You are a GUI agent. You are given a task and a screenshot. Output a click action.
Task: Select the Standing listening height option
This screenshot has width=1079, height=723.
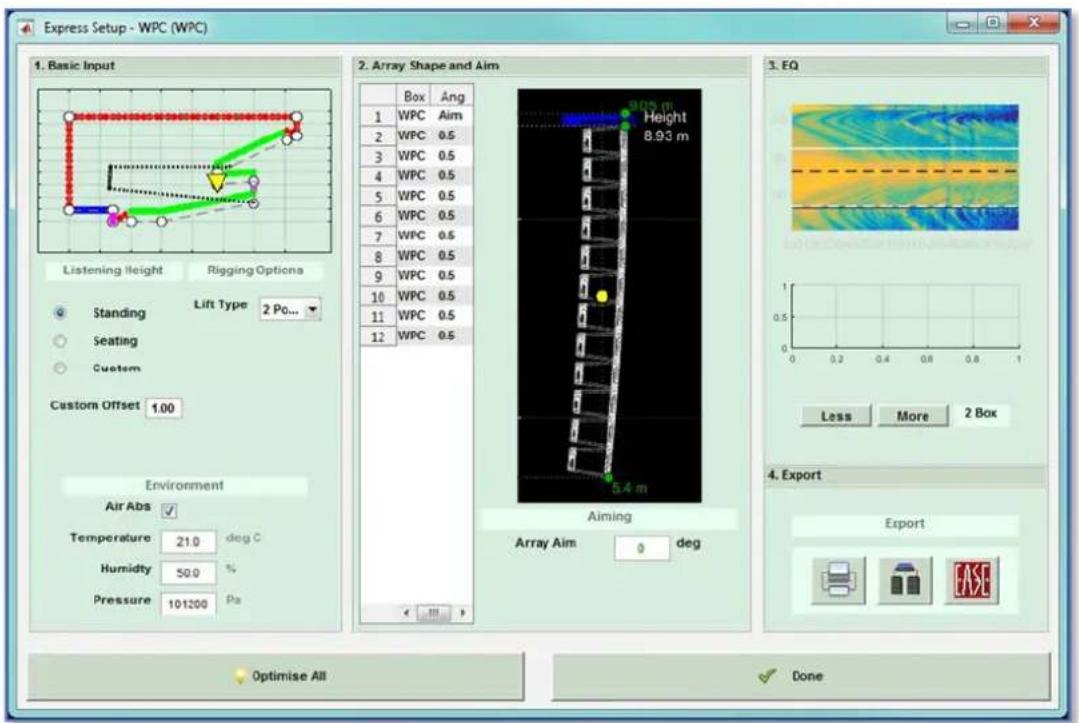pos(61,313)
